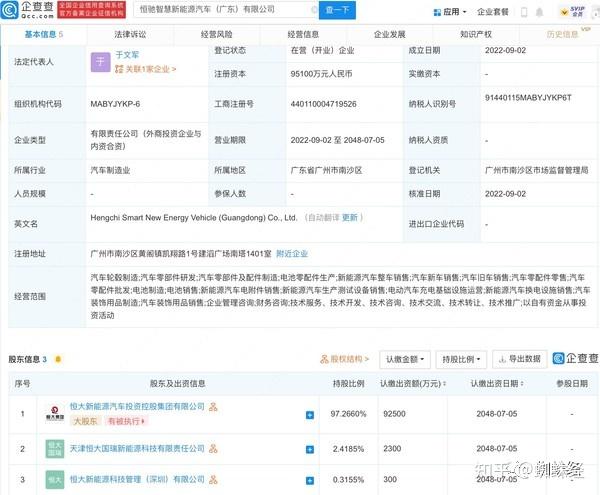
Task: Click the 天津恒大国瑞 green logo
Action: coord(55,449)
